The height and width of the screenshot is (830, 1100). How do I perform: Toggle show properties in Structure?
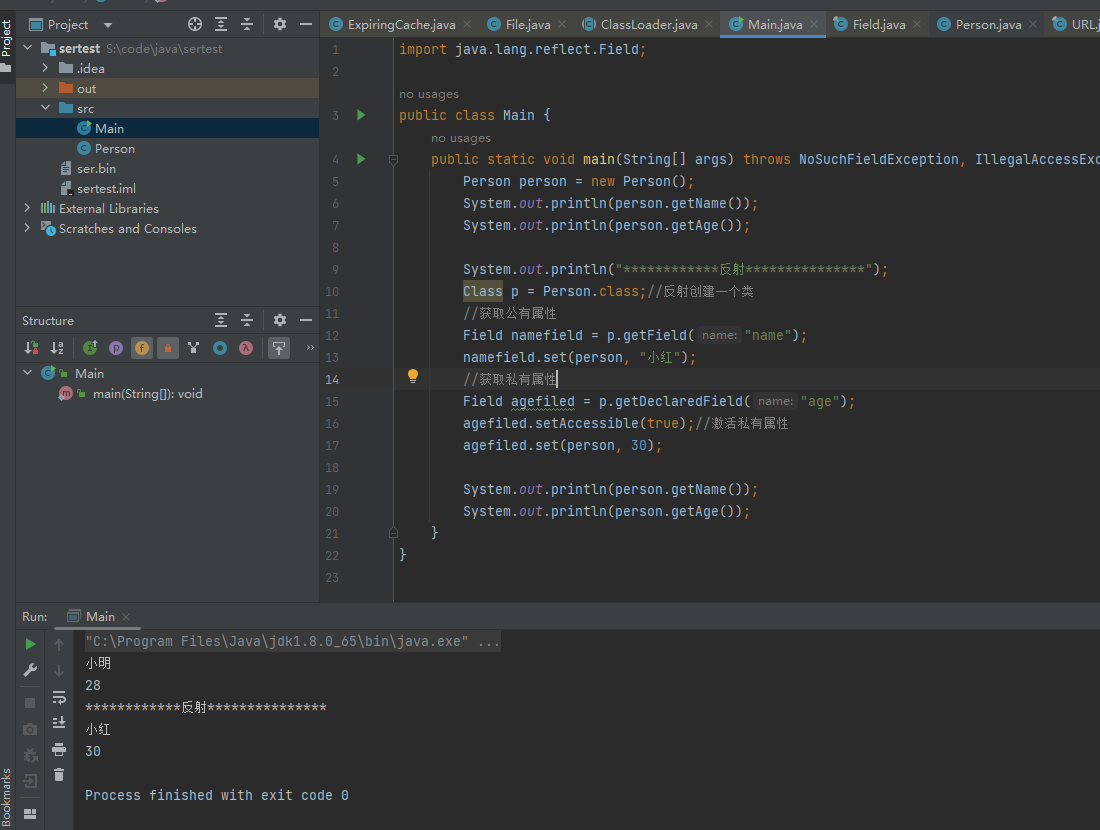point(116,348)
